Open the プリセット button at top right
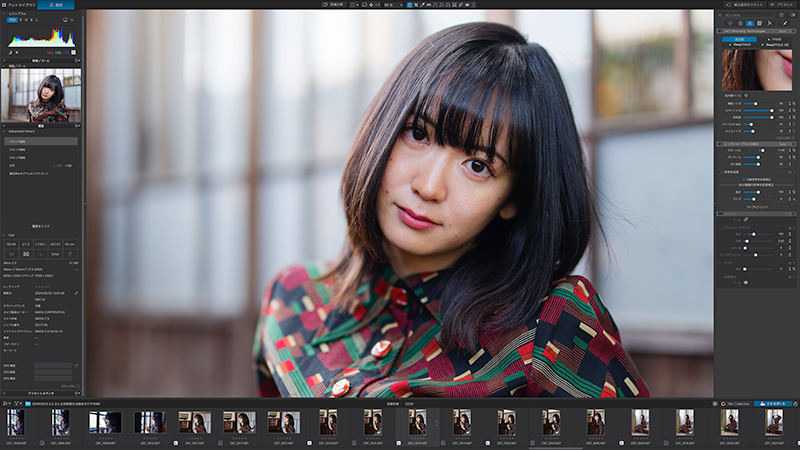 tap(782, 5)
